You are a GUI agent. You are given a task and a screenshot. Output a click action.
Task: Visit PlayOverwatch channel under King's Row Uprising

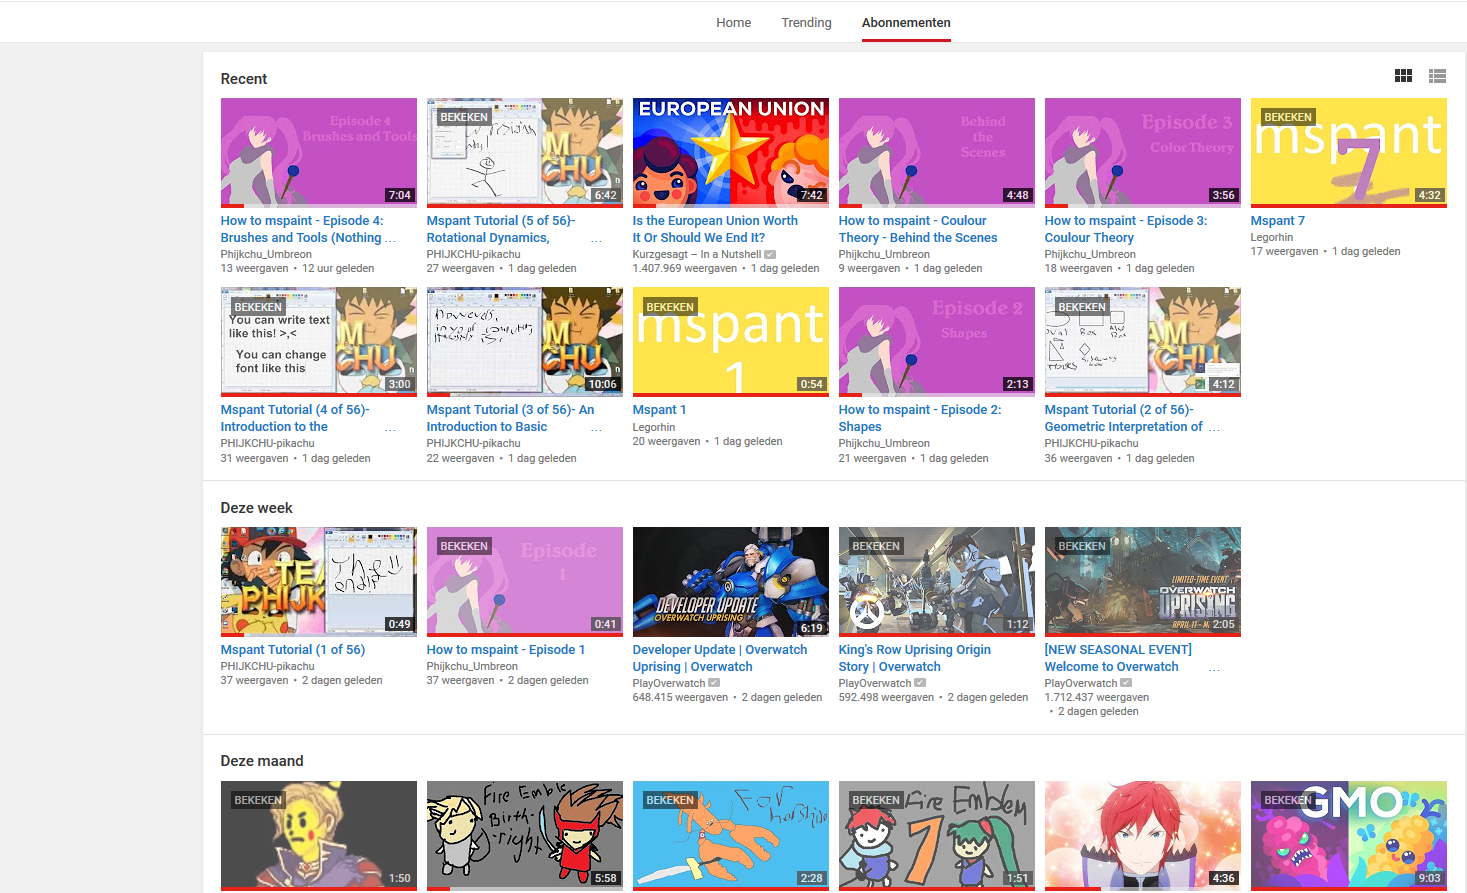(x=875, y=683)
